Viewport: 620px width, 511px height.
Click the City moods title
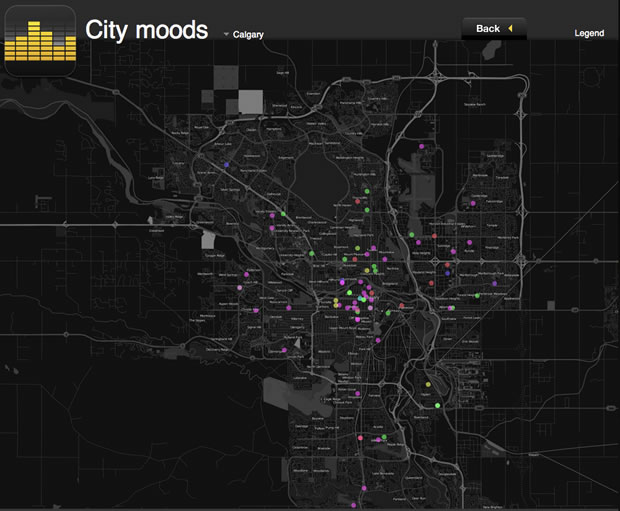147,30
